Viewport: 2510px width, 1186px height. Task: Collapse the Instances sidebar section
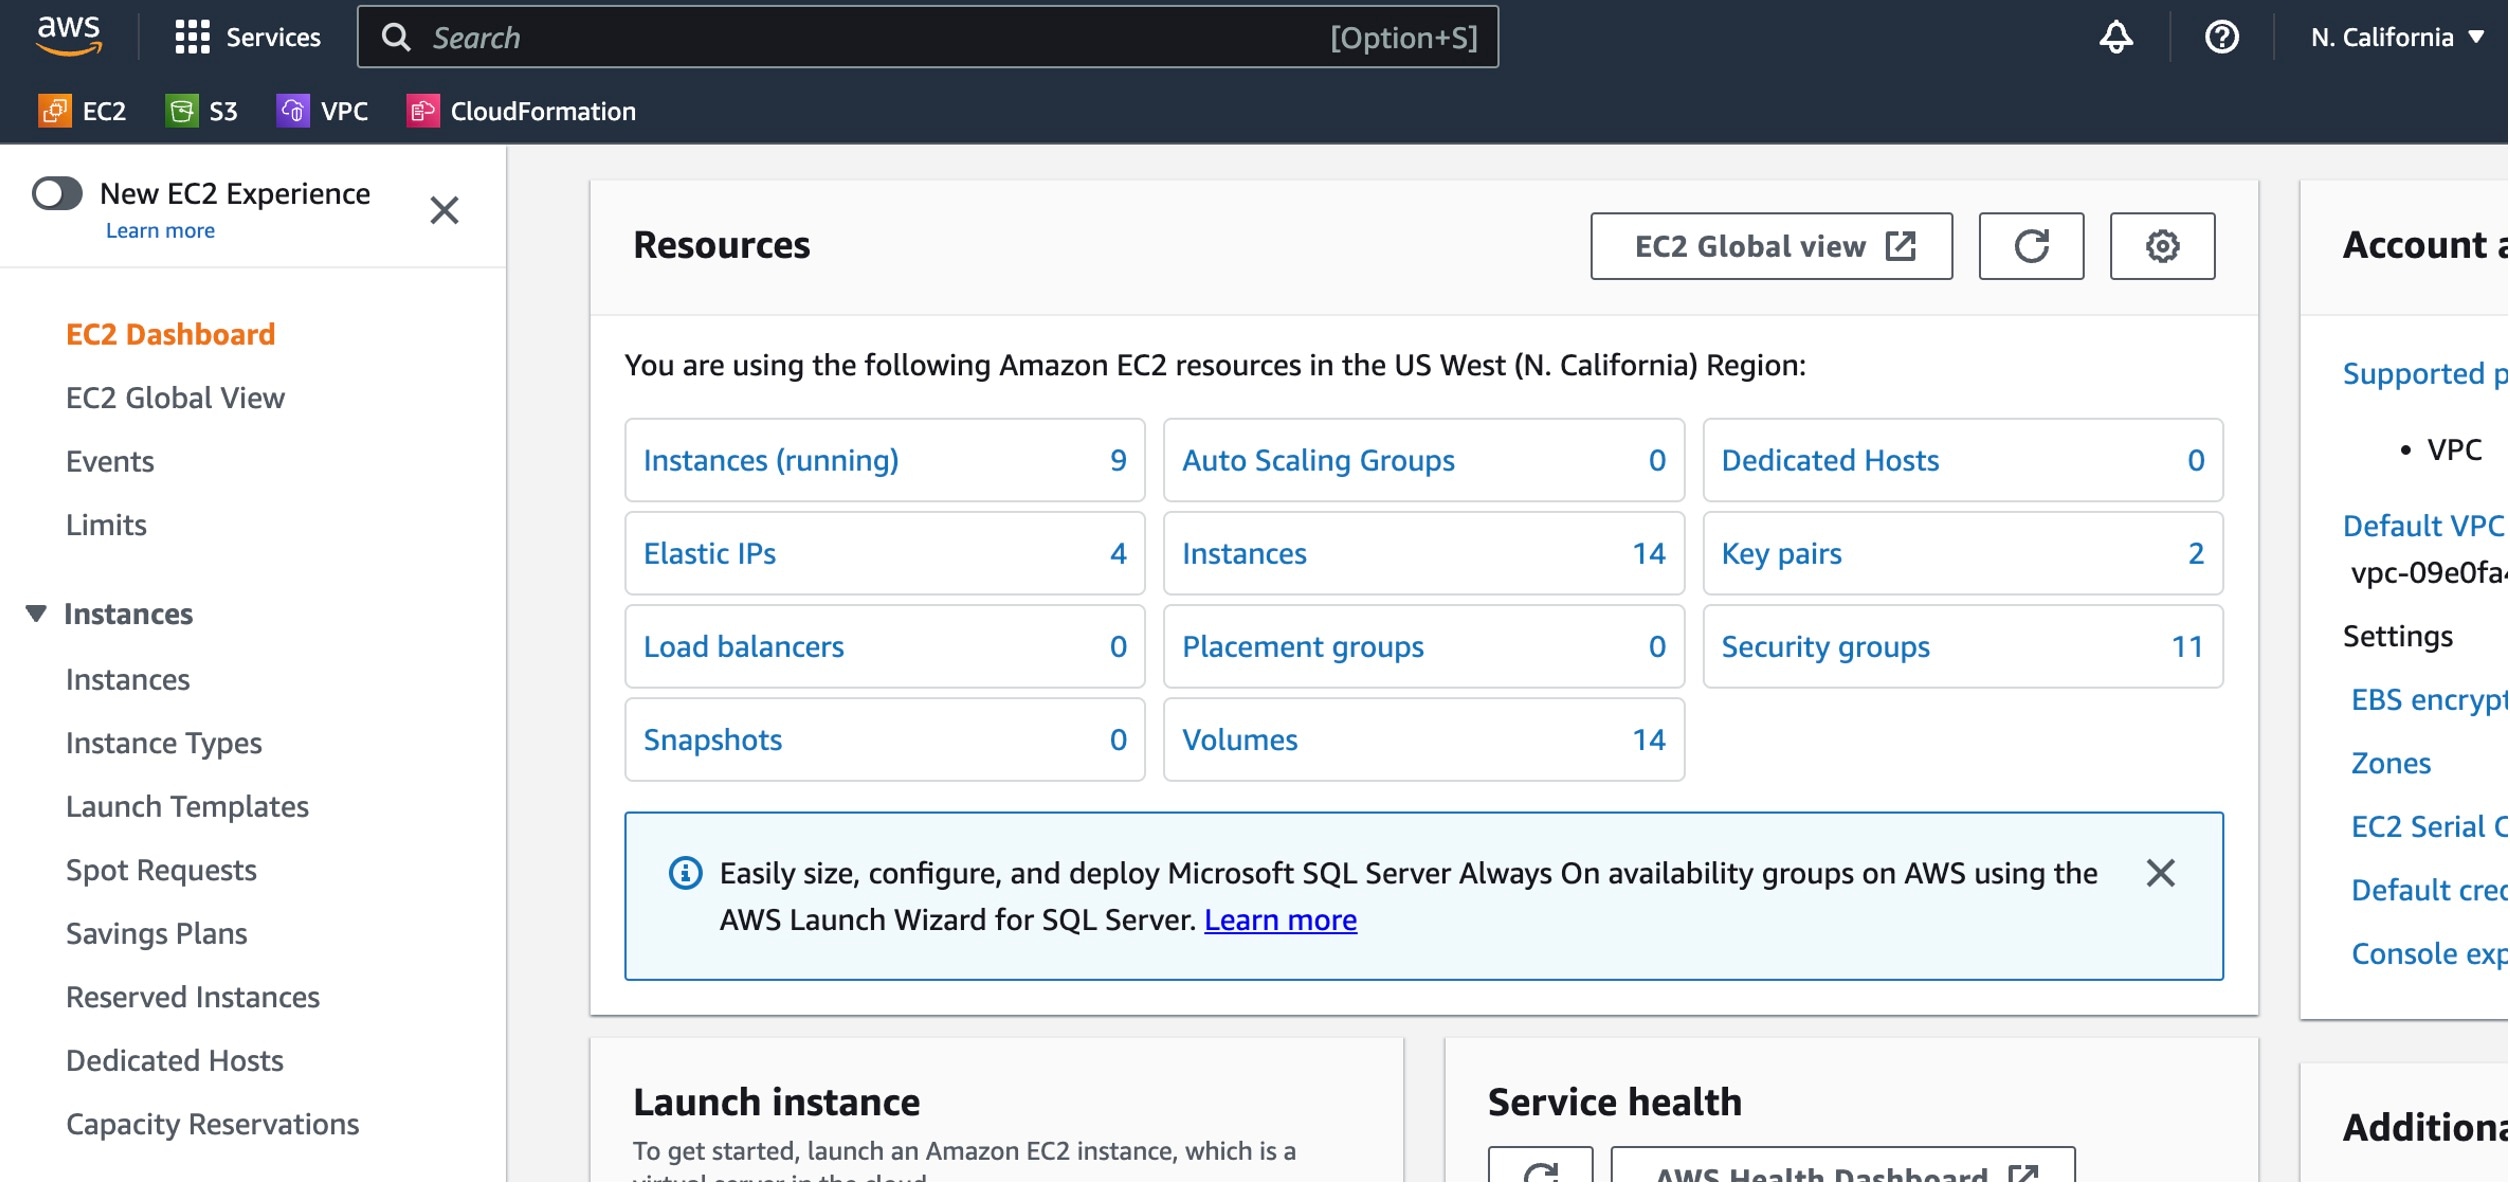(36, 614)
